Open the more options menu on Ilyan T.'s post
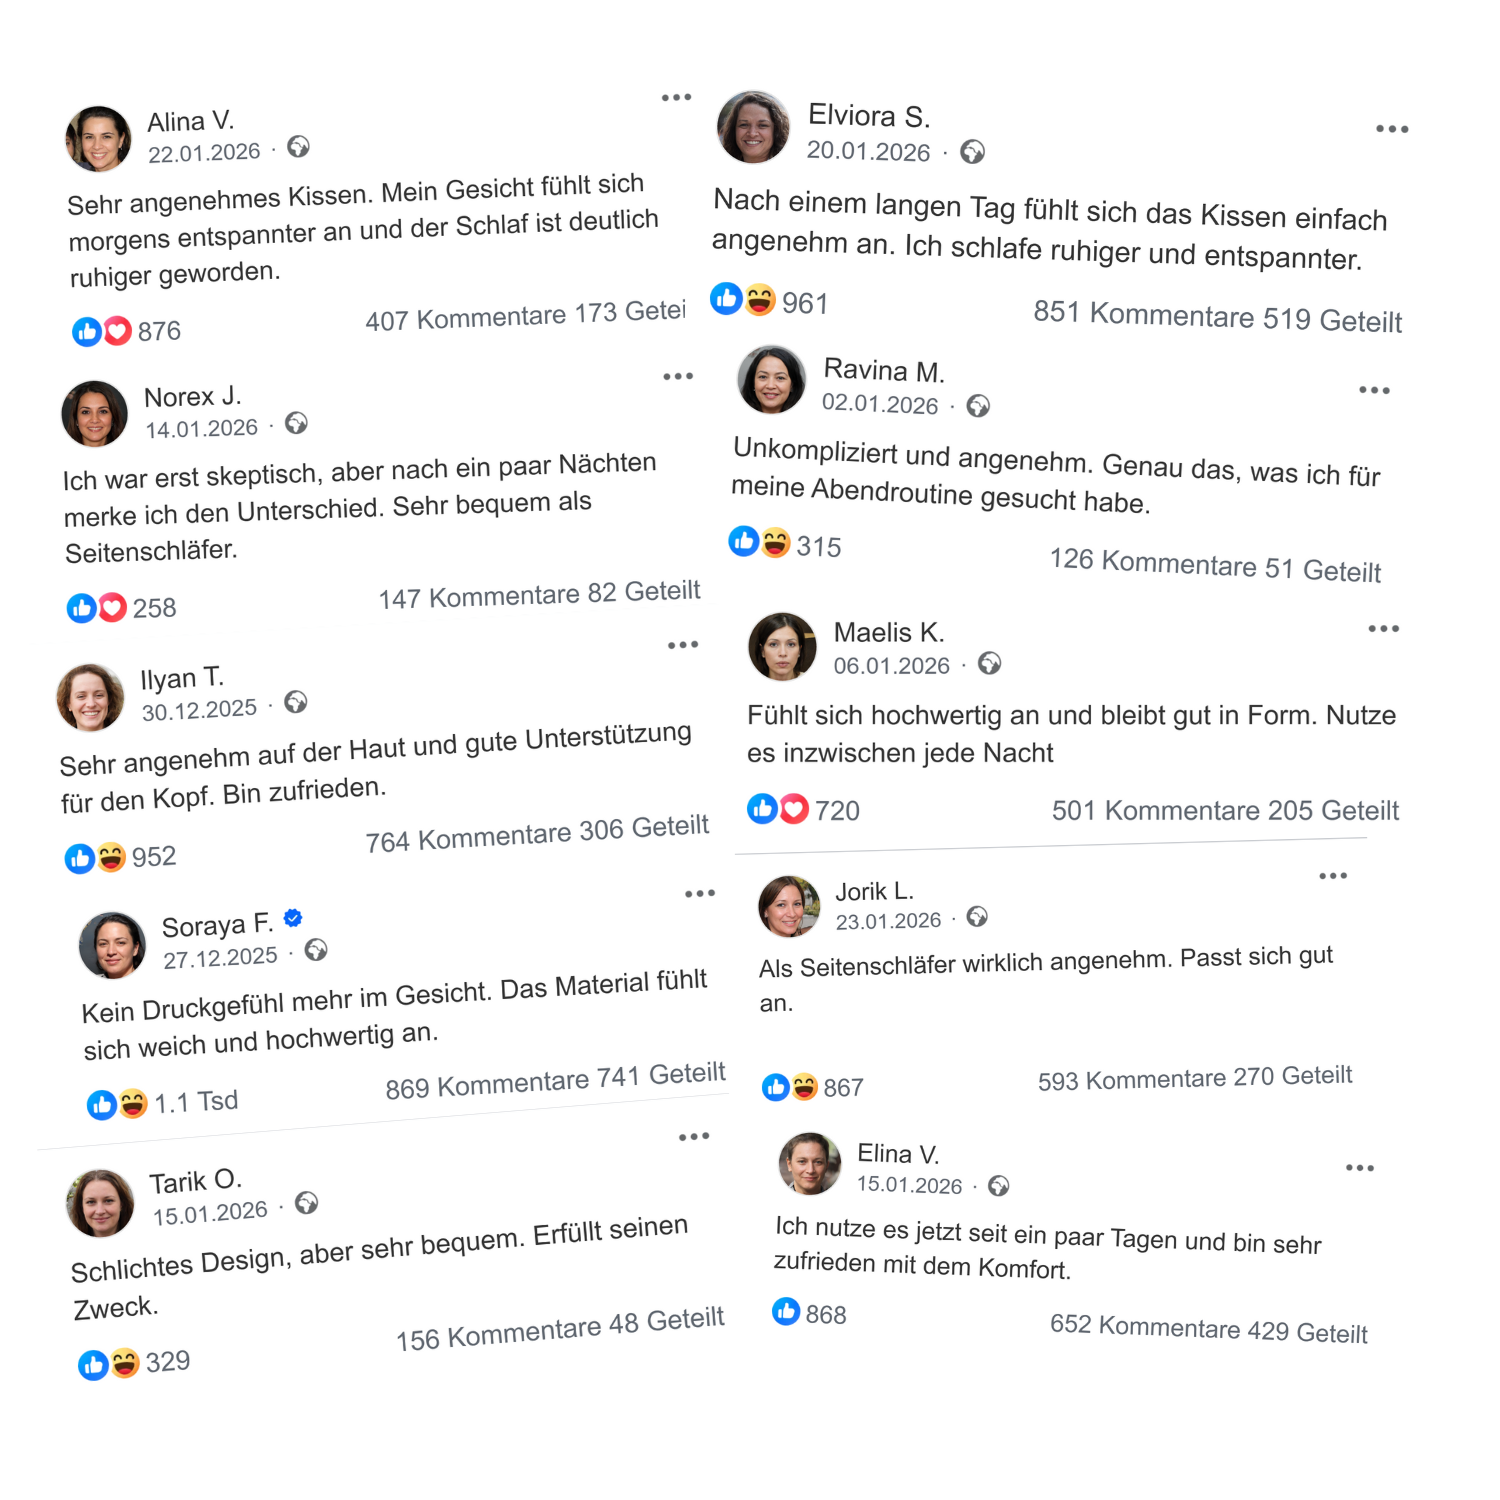Viewport: 1500px width, 1500px height. 683,645
